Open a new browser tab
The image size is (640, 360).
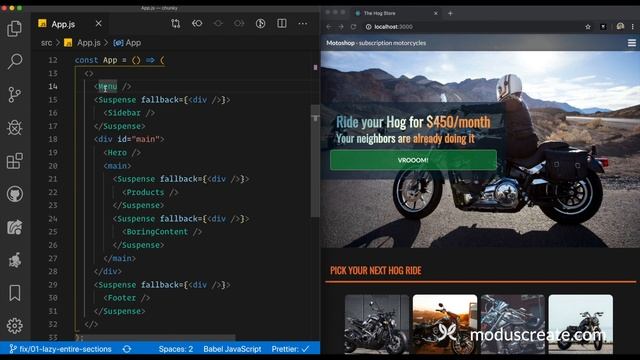tap(450, 13)
